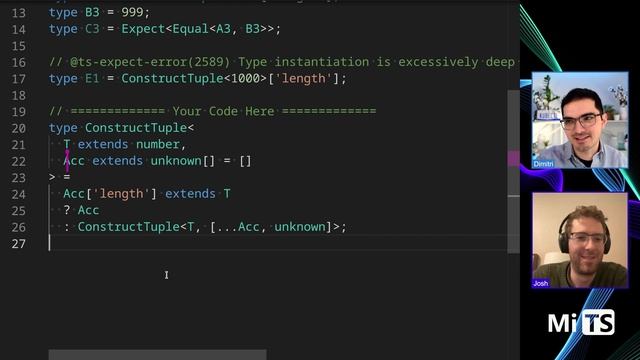Click 'Acc extends unknown[] = []' line
Viewport: 640px width, 360px height.
click(157, 161)
